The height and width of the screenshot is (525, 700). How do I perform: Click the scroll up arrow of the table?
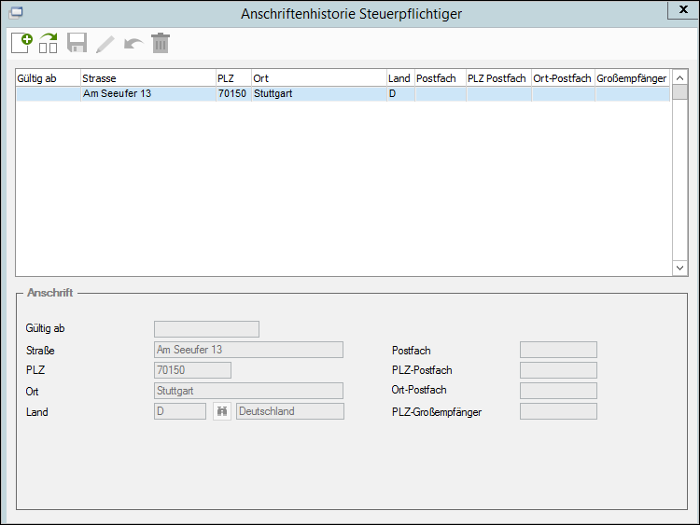(x=680, y=78)
